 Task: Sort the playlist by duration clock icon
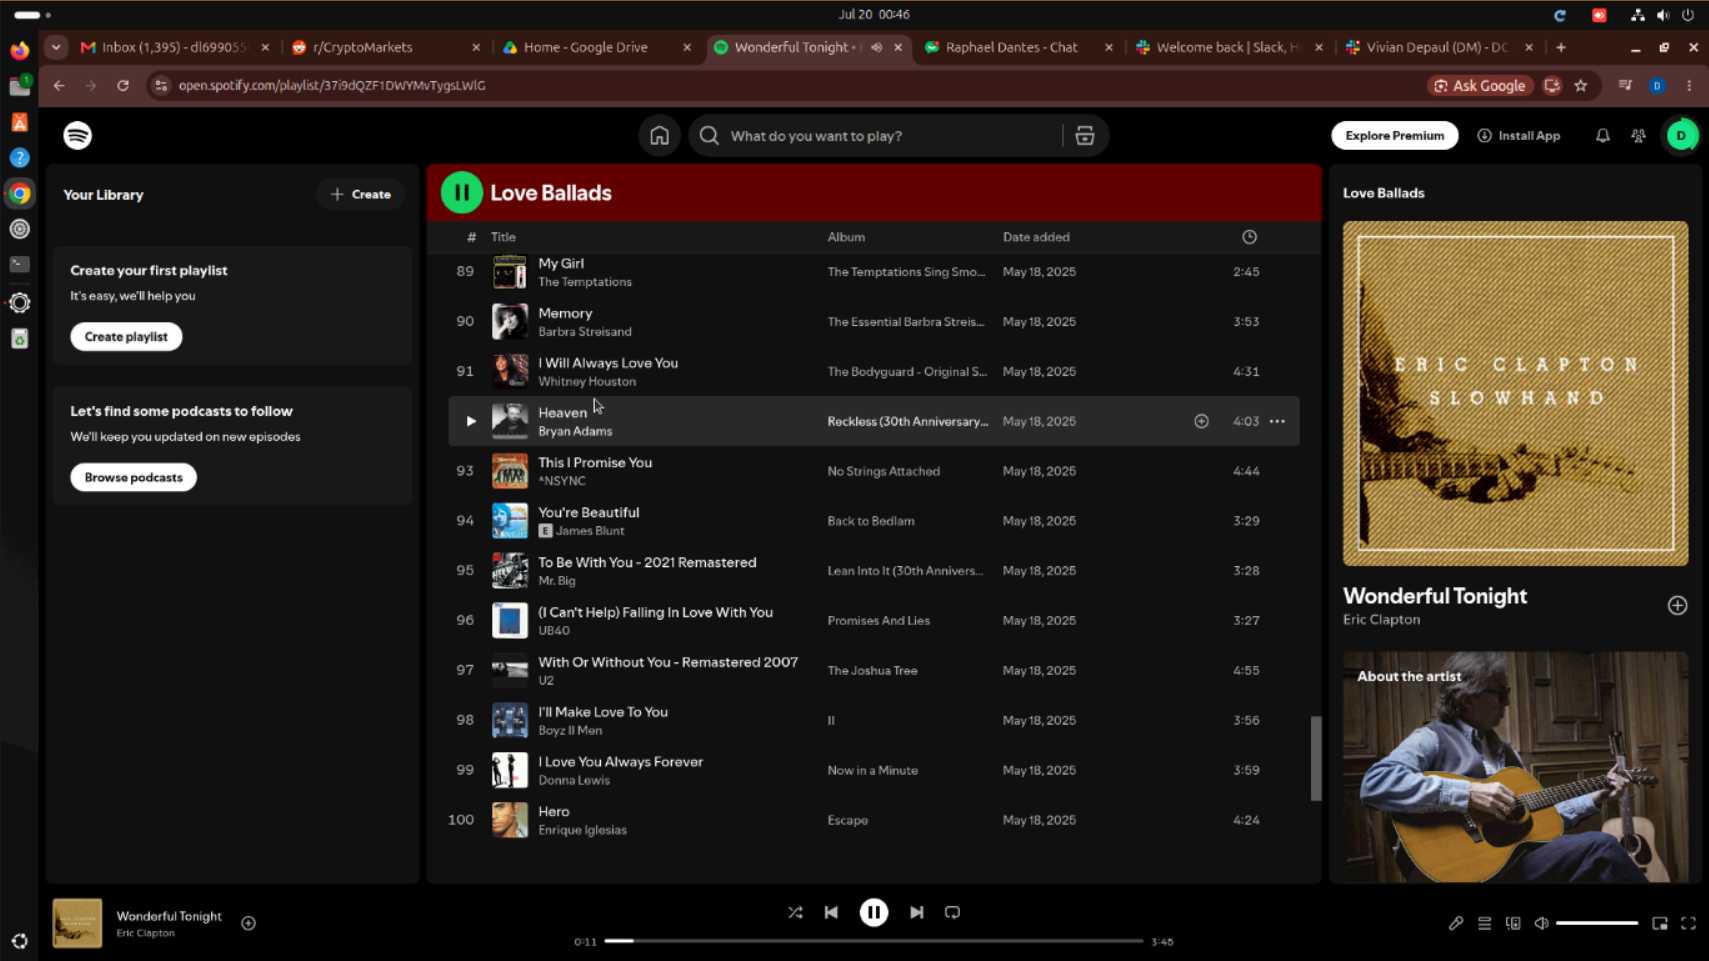point(1249,237)
